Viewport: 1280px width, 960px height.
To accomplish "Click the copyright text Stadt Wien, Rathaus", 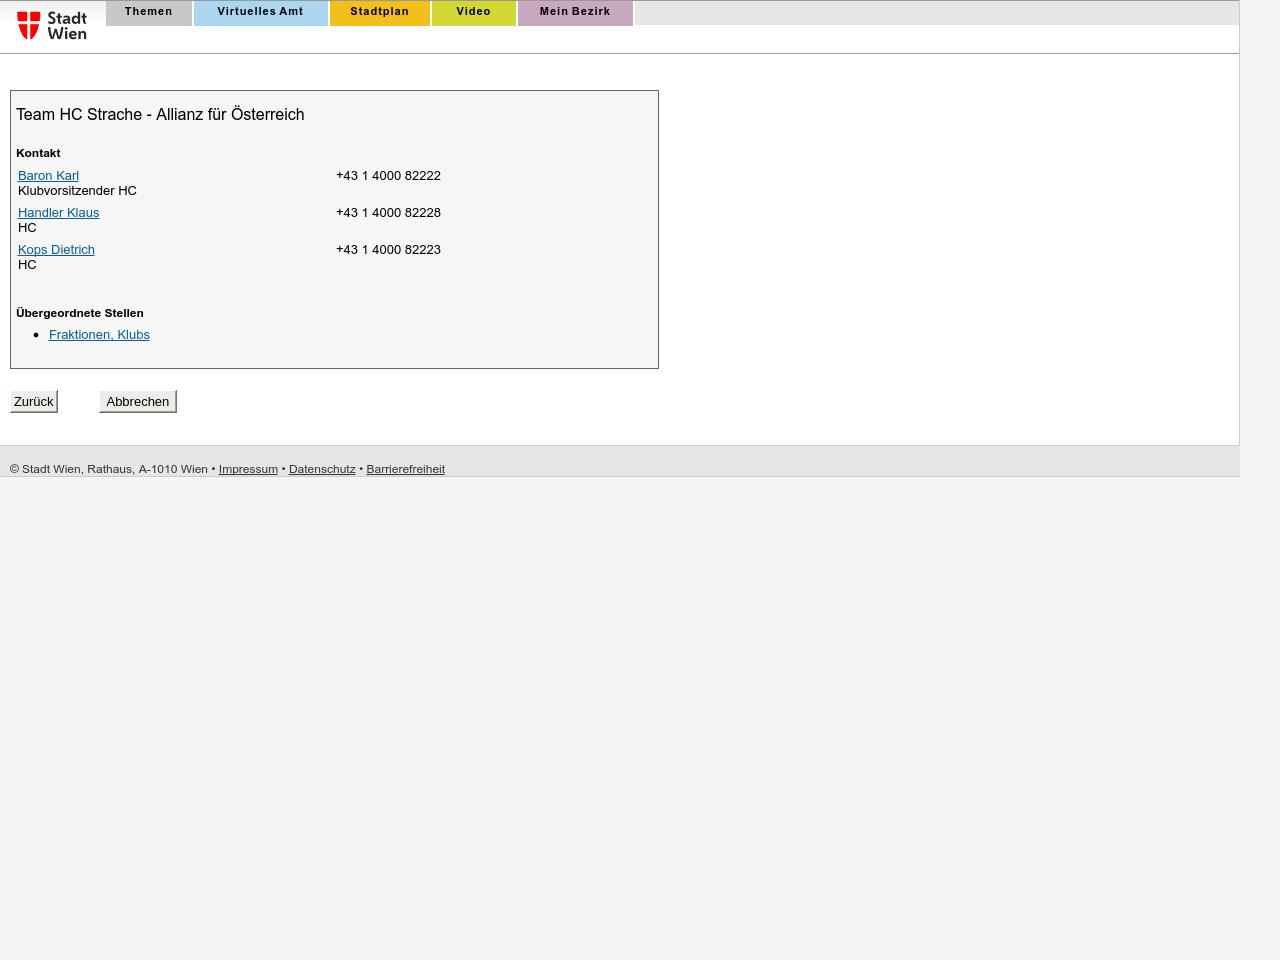I will (x=109, y=469).
